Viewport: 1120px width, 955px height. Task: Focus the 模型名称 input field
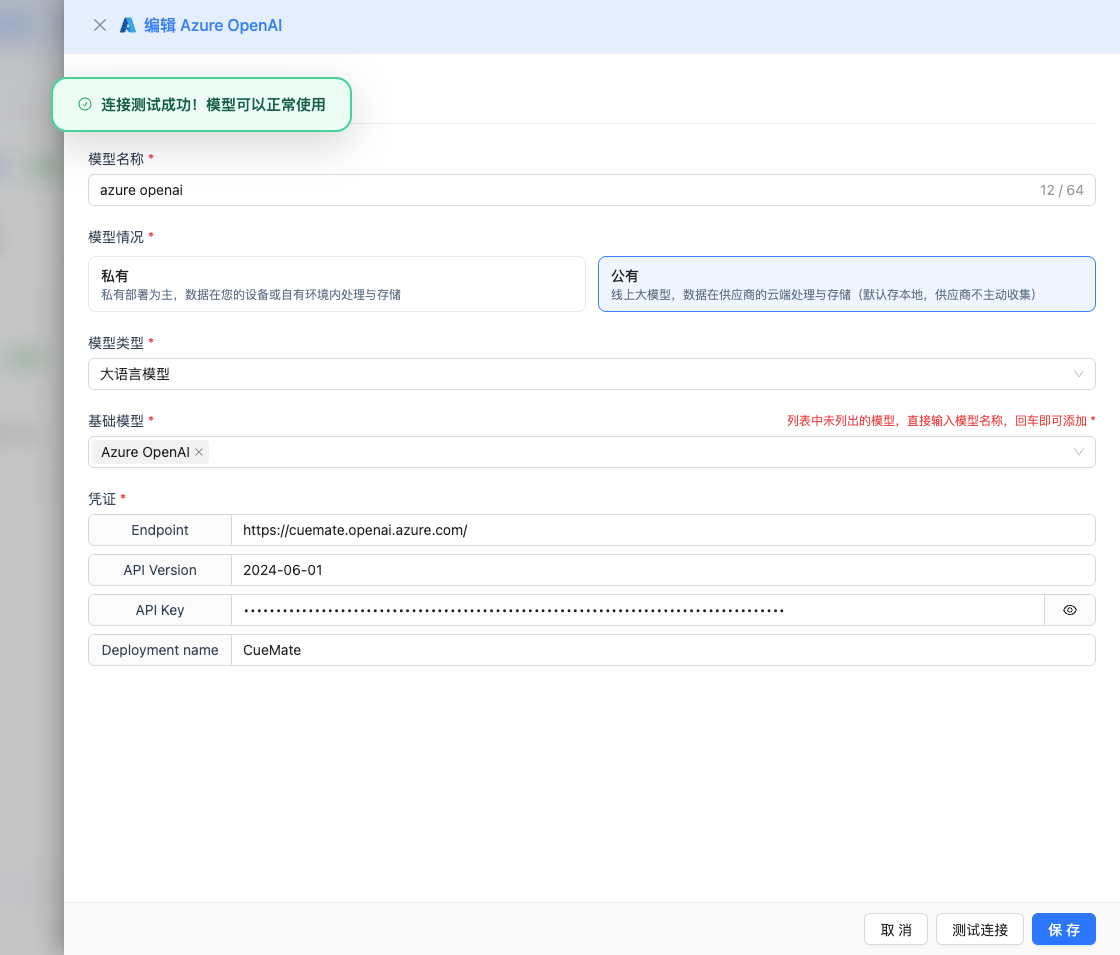pyautogui.click(x=560, y=190)
